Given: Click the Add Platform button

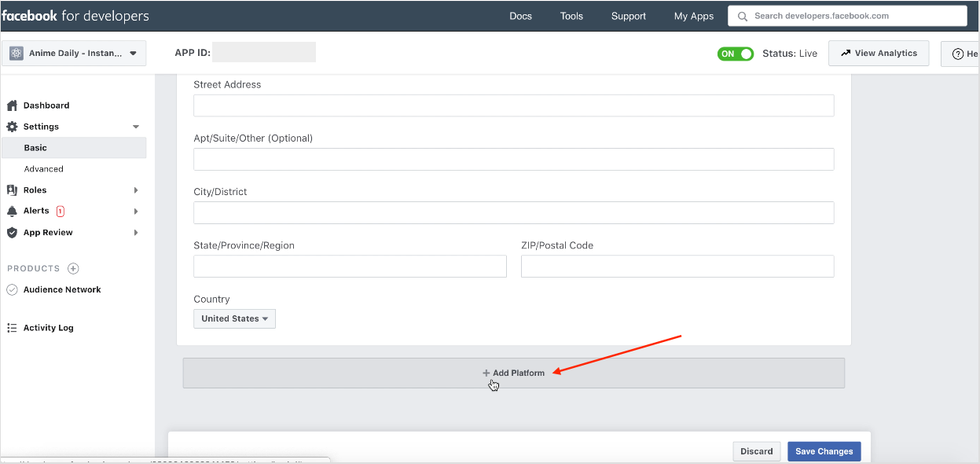Looking at the screenshot, I should tap(513, 373).
